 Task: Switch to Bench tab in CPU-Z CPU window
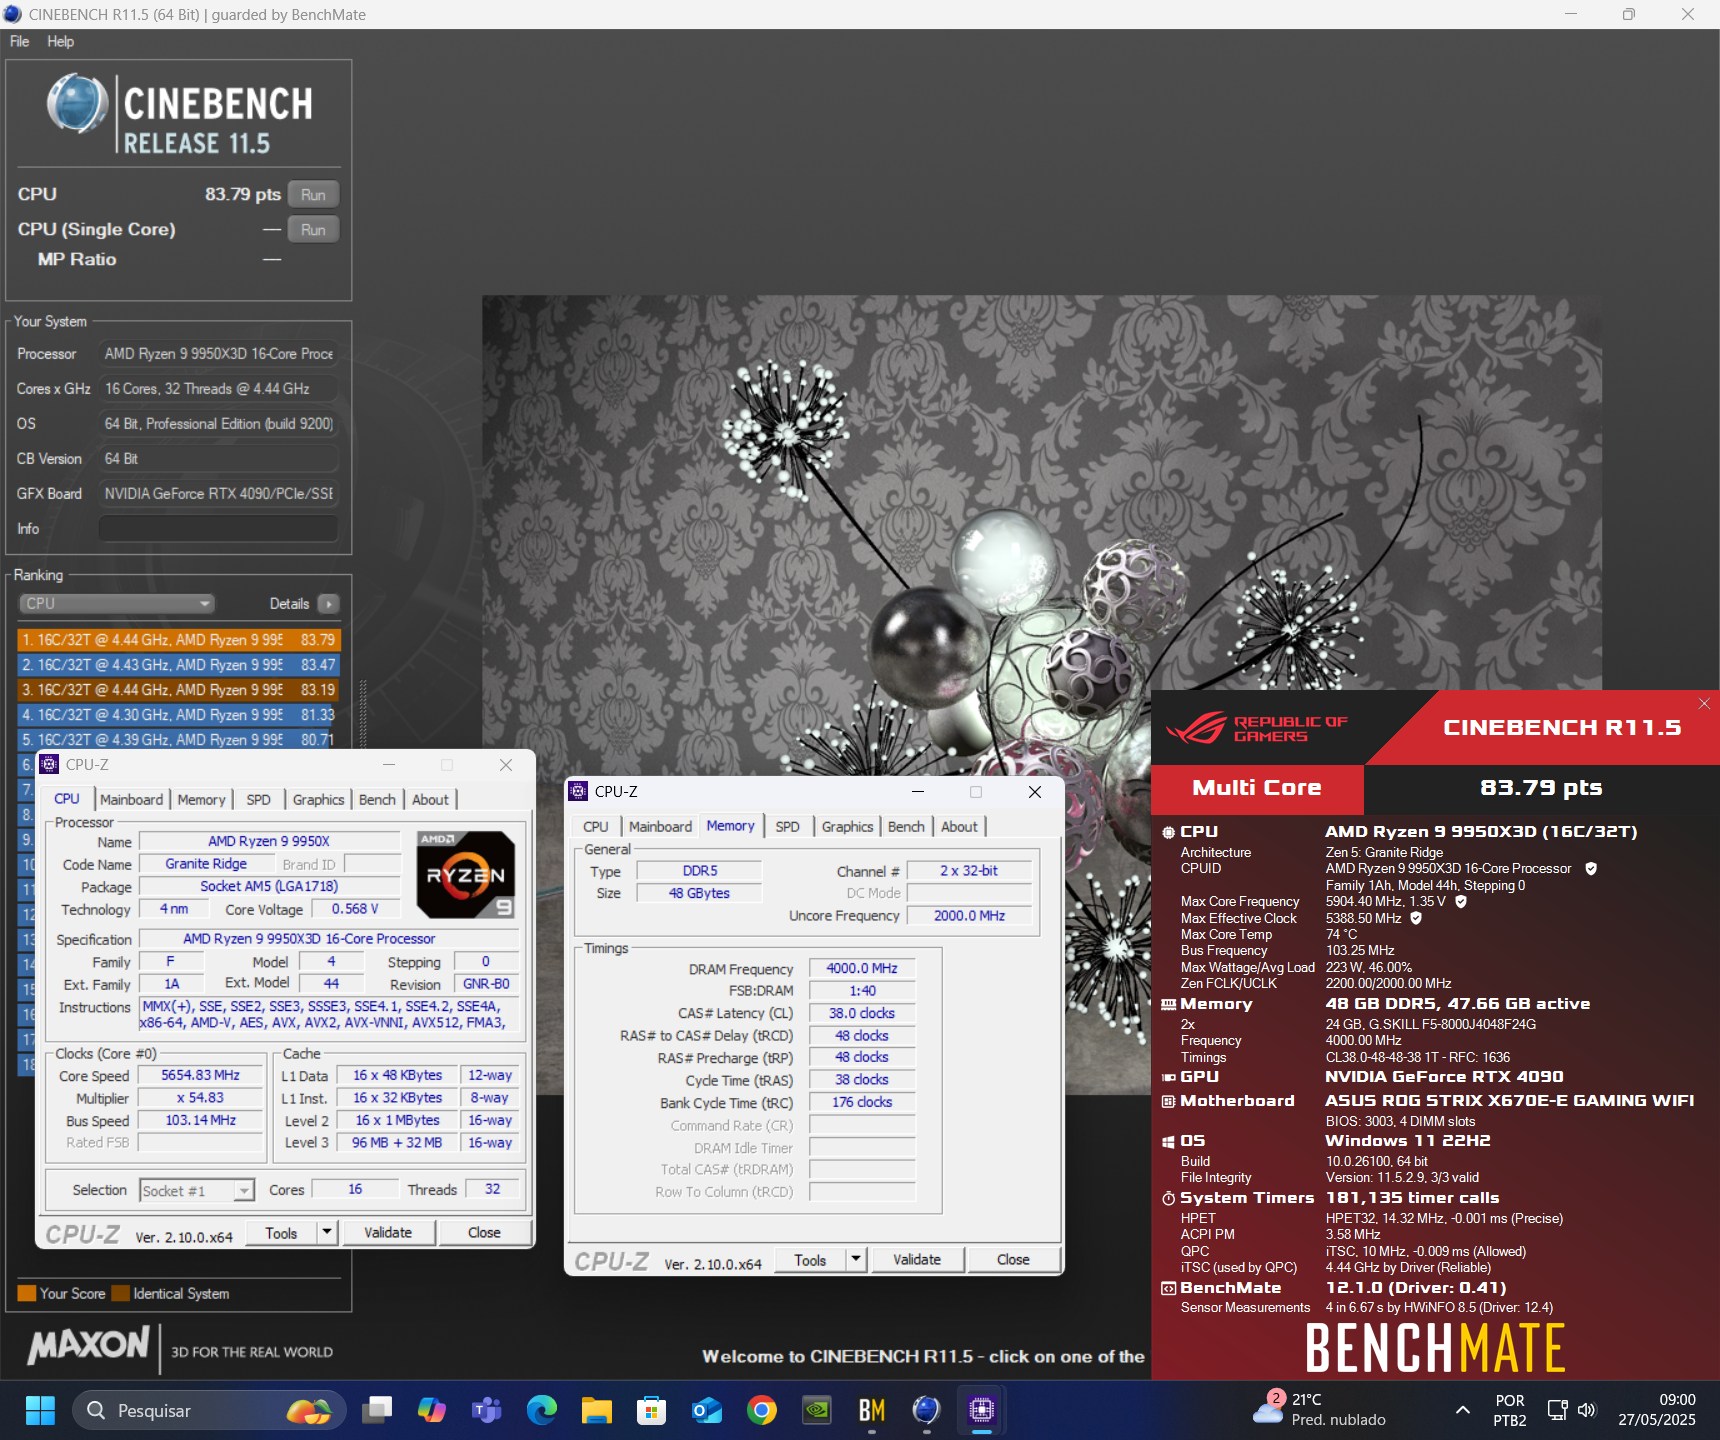pyautogui.click(x=378, y=799)
